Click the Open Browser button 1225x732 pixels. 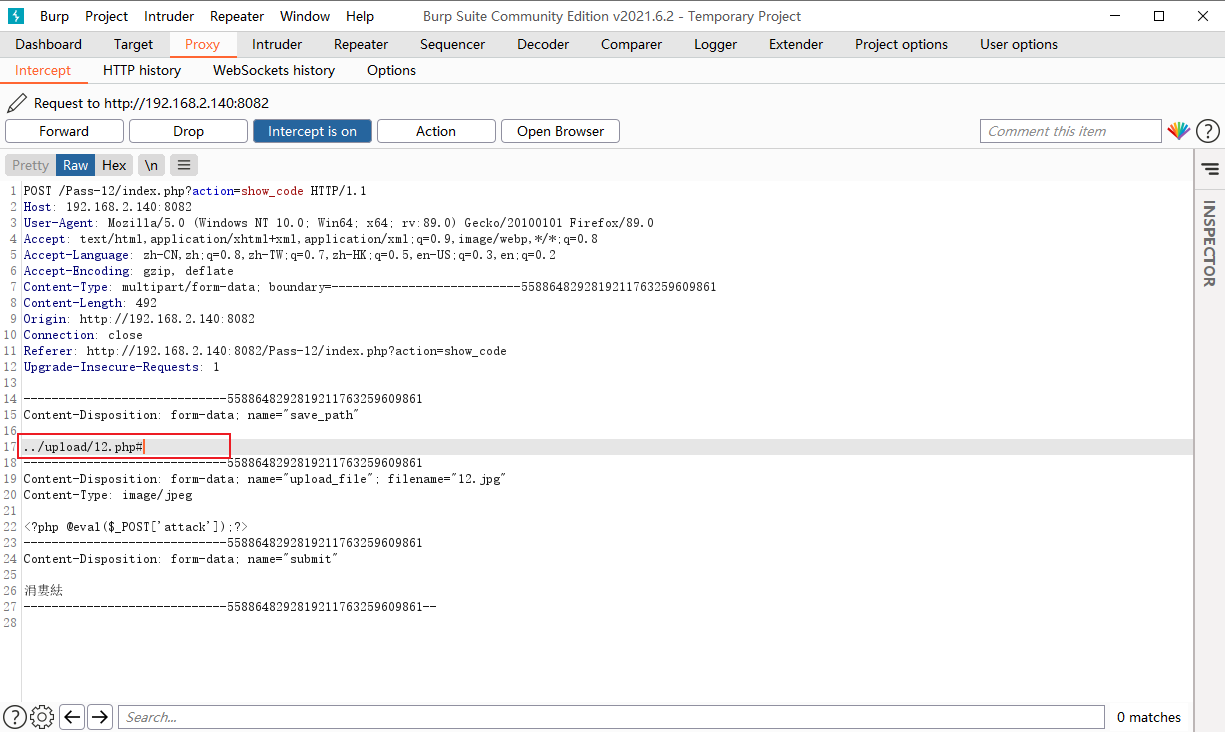coord(560,131)
